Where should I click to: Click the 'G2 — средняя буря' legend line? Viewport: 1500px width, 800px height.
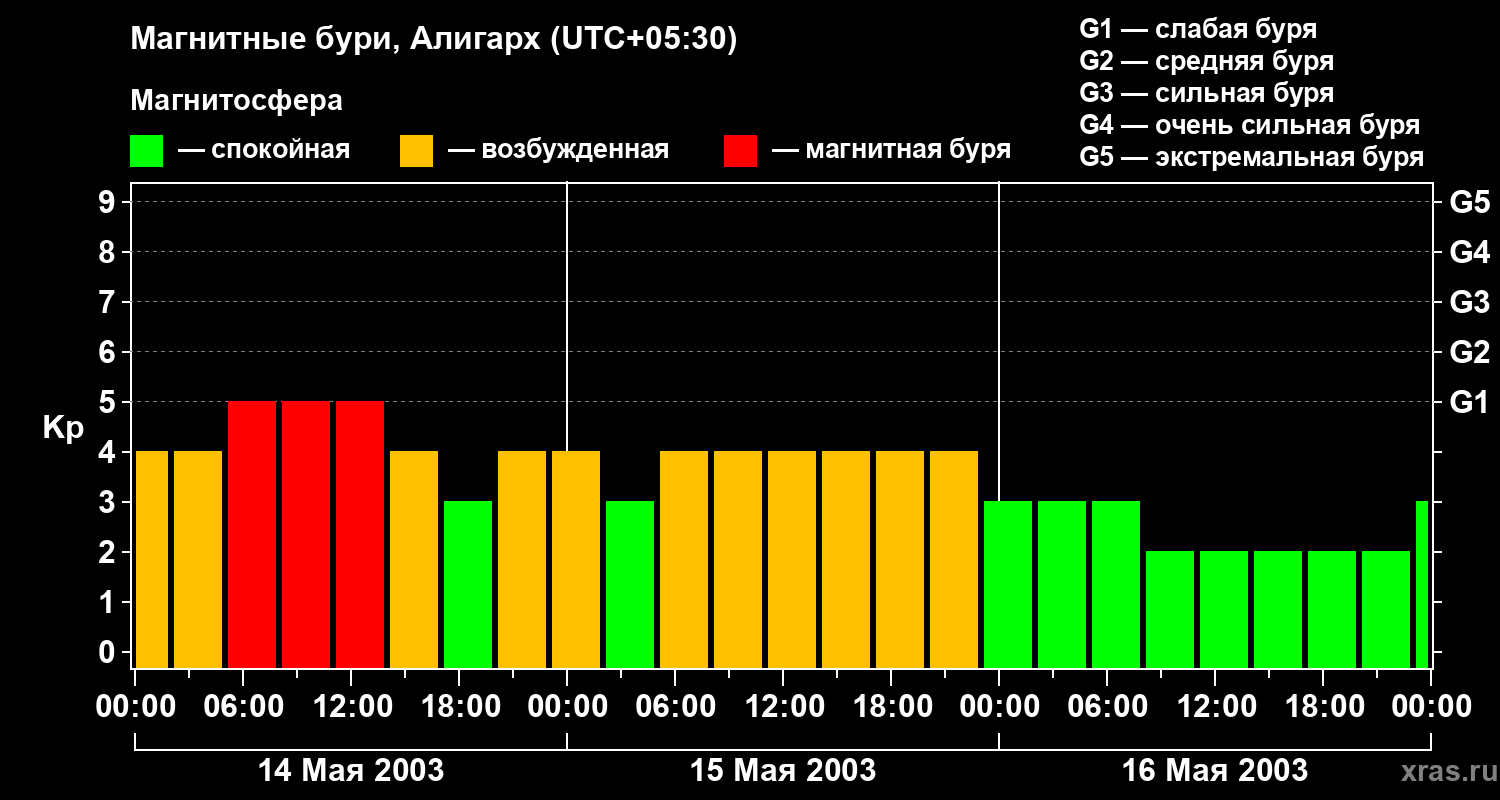(x=1206, y=61)
